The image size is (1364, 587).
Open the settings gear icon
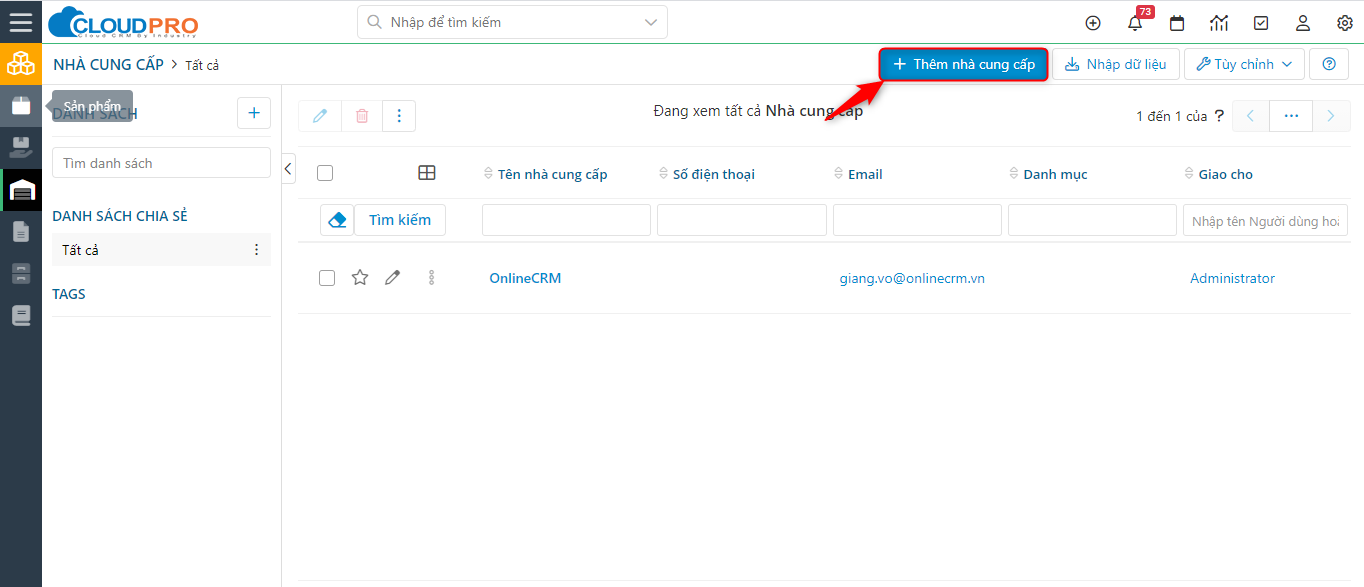click(x=1345, y=23)
